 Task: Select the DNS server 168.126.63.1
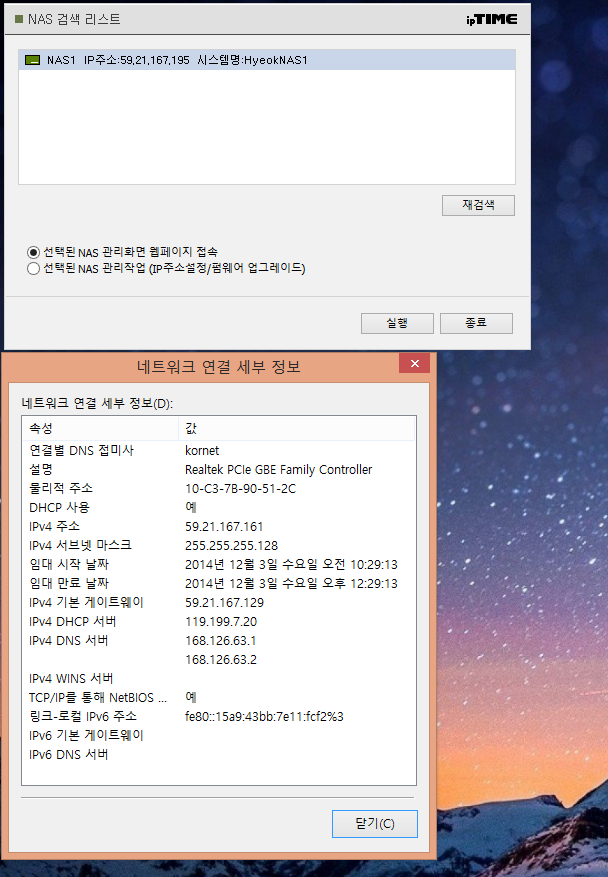[x=220, y=640]
